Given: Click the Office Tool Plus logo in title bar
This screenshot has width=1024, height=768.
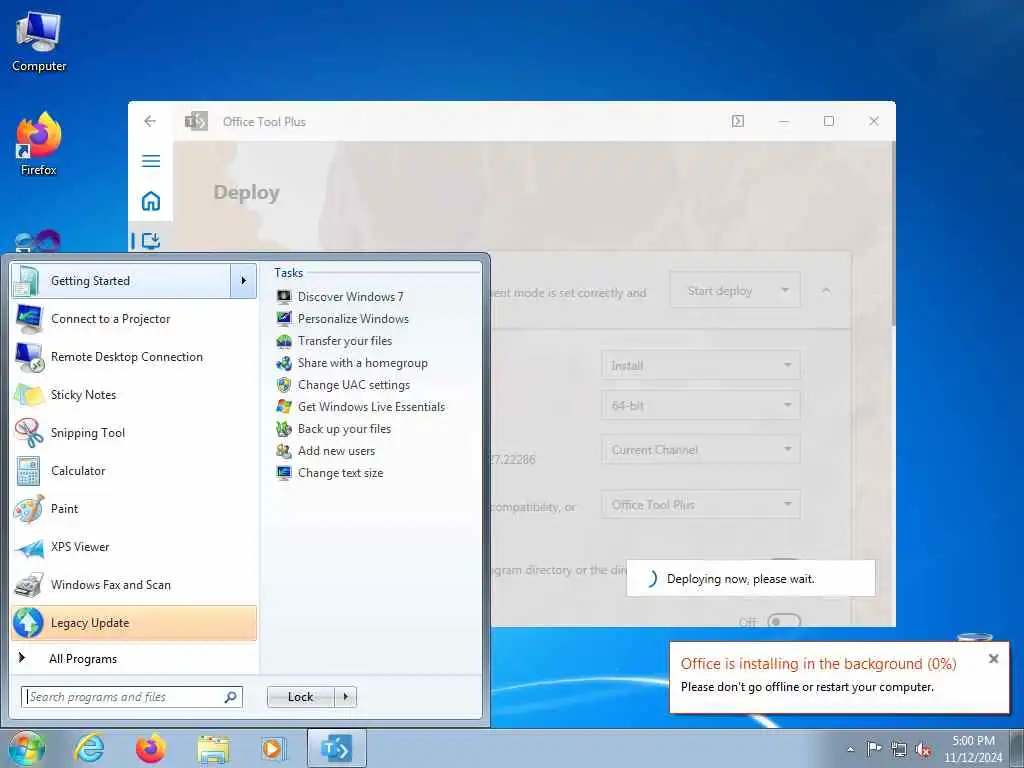Looking at the screenshot, I should (196, 121).
